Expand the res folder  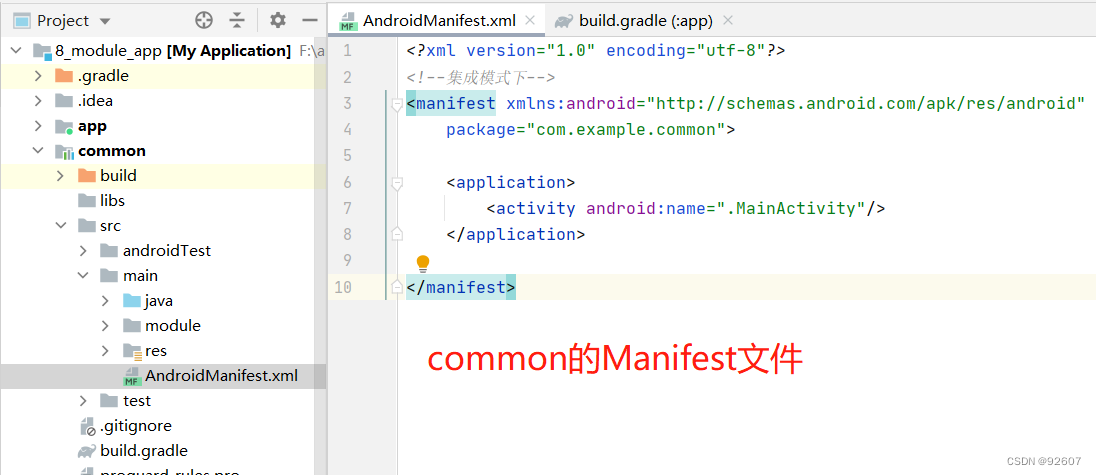pos(106,351)
